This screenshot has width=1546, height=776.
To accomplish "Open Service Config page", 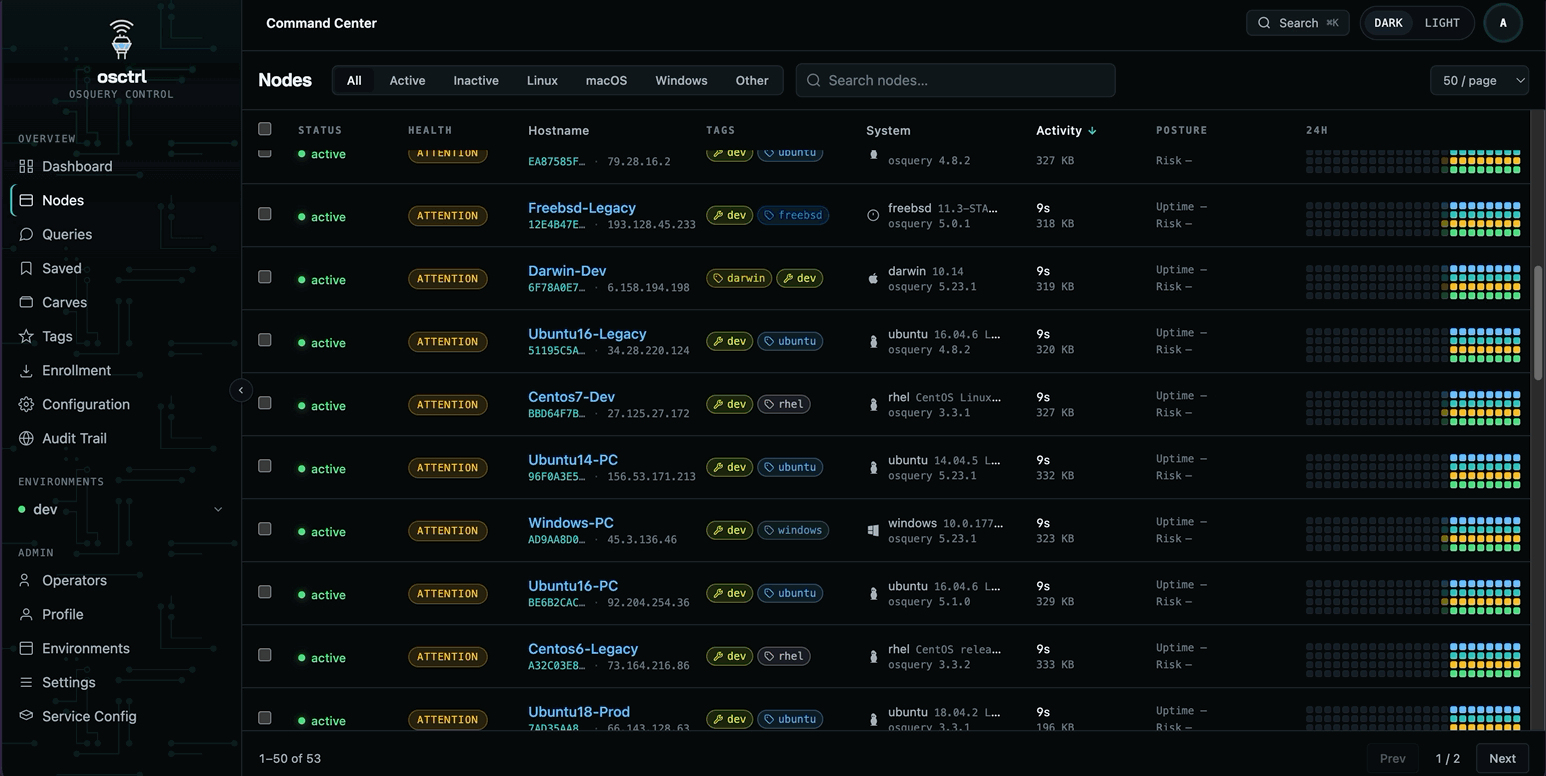I will click(89, 716).
